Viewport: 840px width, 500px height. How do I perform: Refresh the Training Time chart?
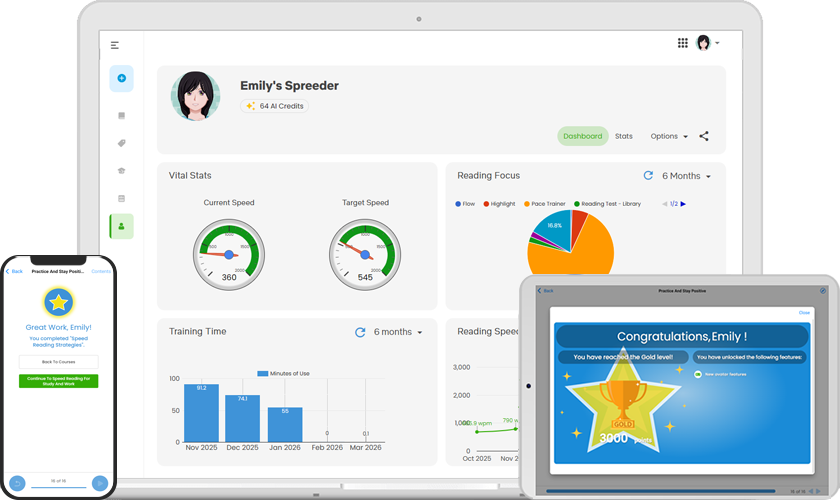pyautogui.click(x=360, y=332)
